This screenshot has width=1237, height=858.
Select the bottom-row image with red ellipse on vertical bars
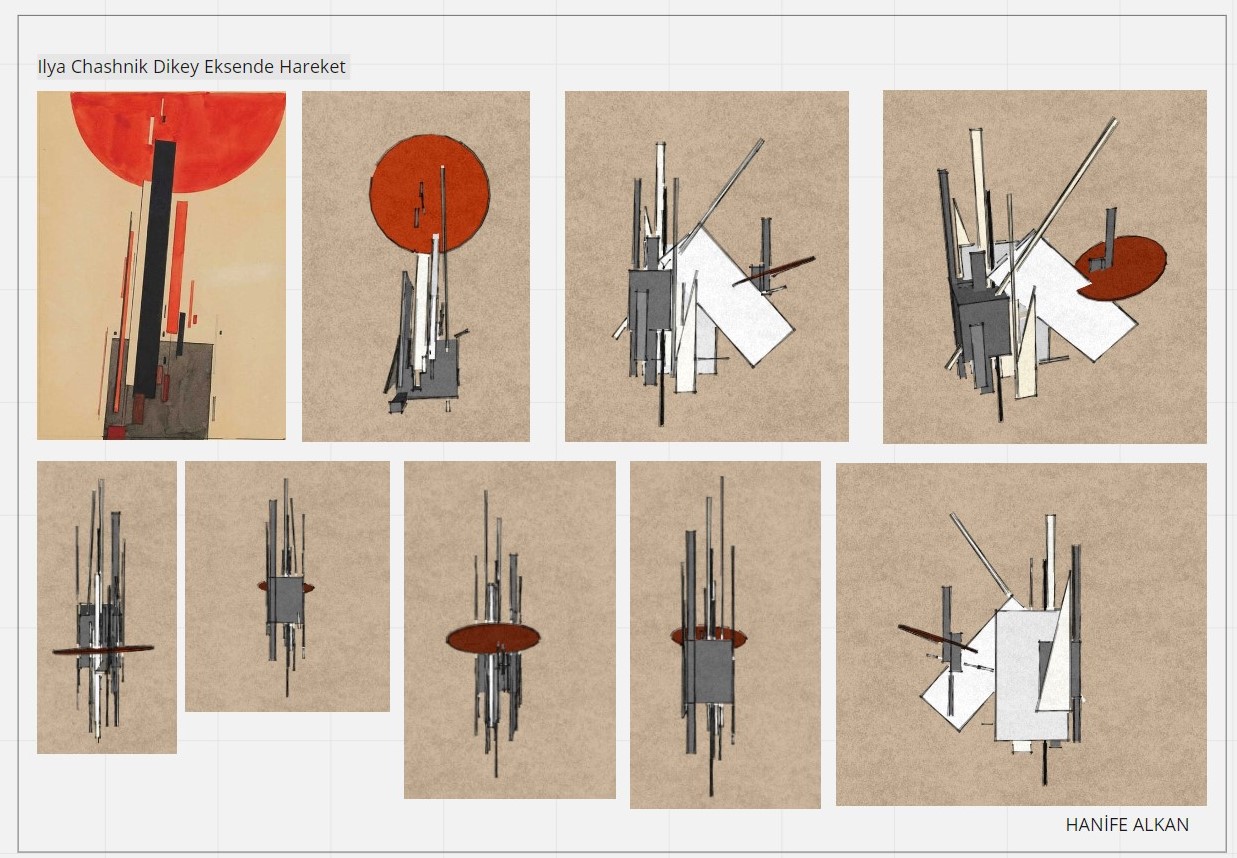(x=510, y=630)
